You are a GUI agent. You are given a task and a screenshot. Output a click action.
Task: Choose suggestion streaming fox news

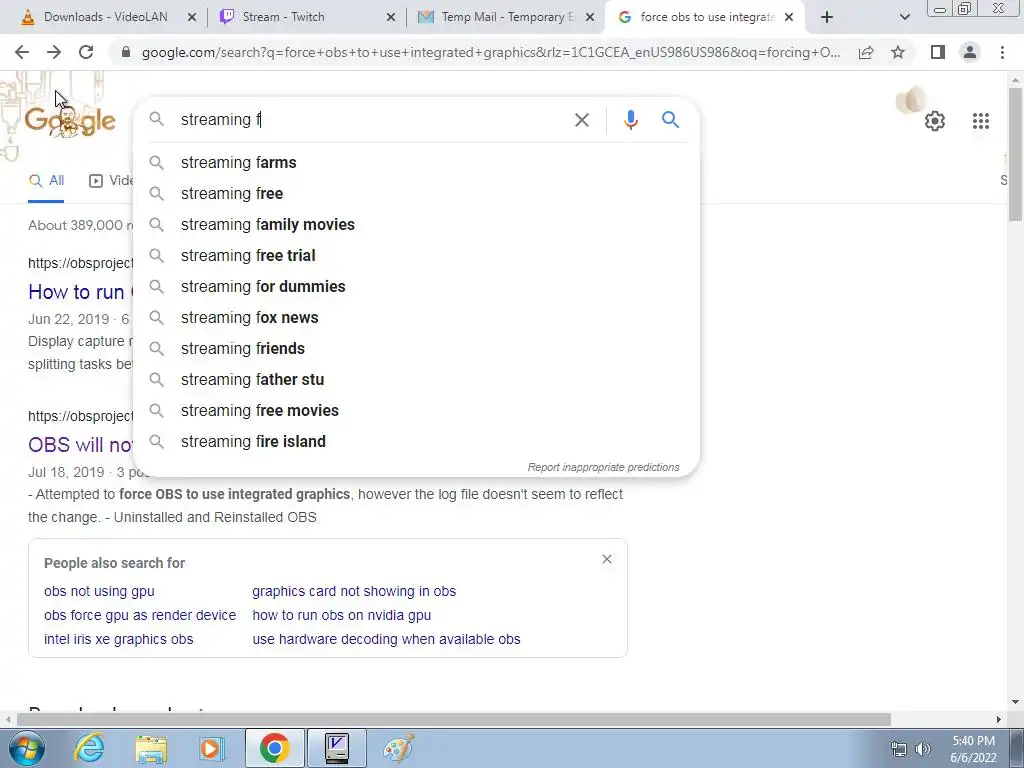(x=417, y=317)
